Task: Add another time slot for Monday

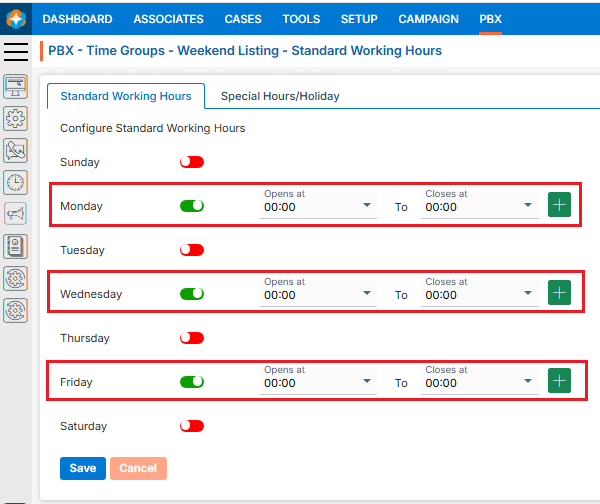Action: [559, 205]
